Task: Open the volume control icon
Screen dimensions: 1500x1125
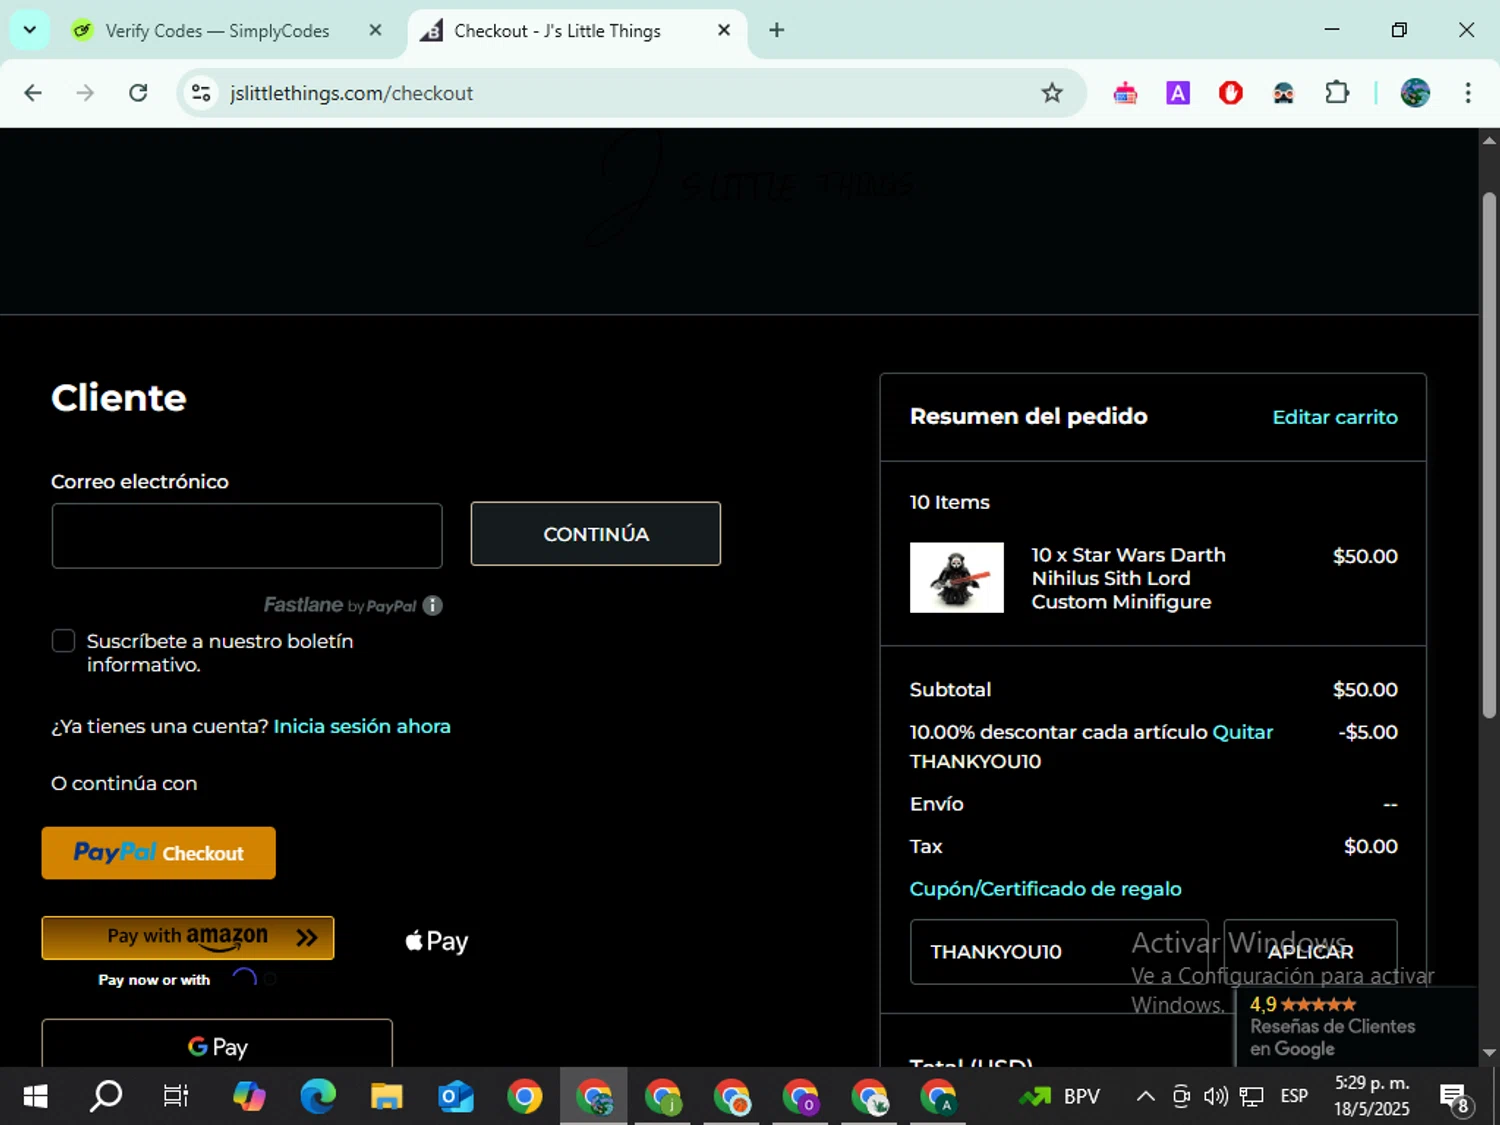Action: coord(1216,1097)
